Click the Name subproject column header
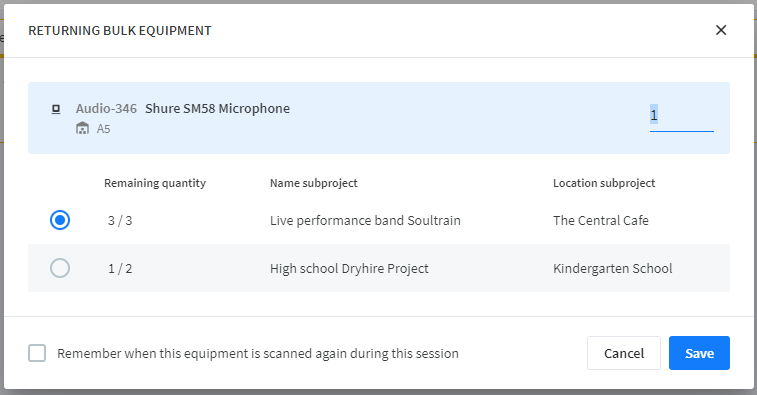The height and width of the screenshot is (395, 757). point(314,183)
